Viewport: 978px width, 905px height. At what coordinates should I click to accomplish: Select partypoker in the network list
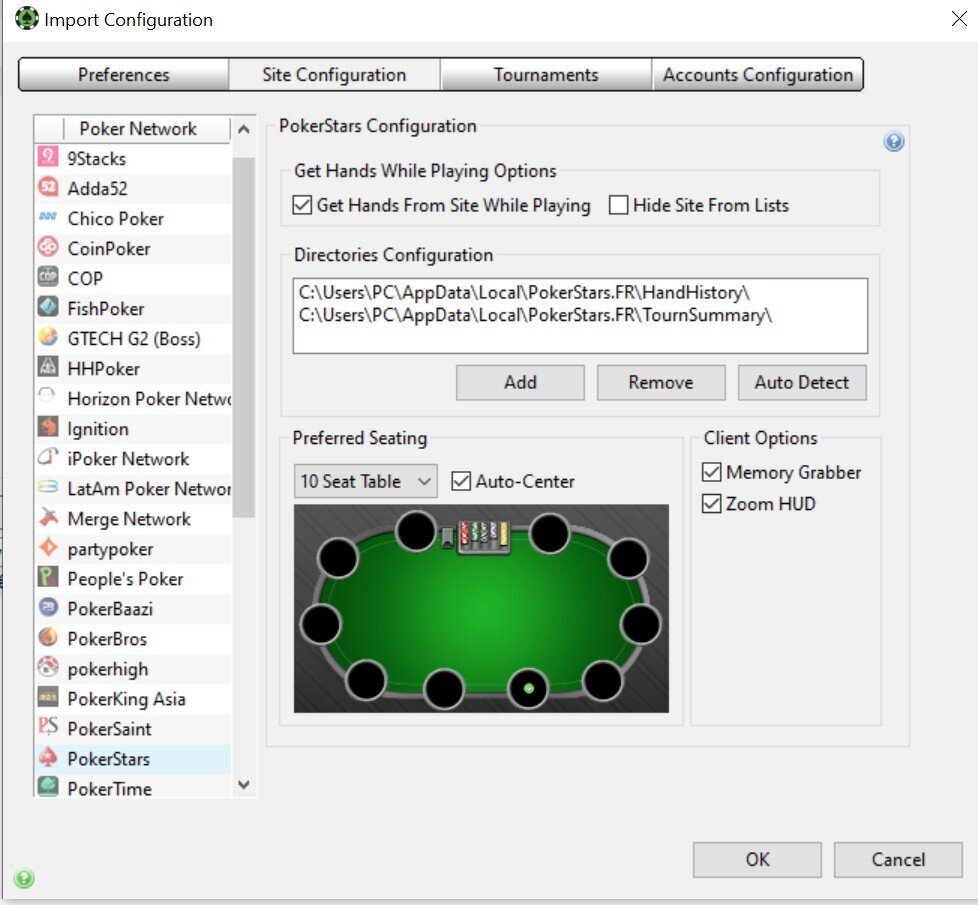(x=133, y=549)
